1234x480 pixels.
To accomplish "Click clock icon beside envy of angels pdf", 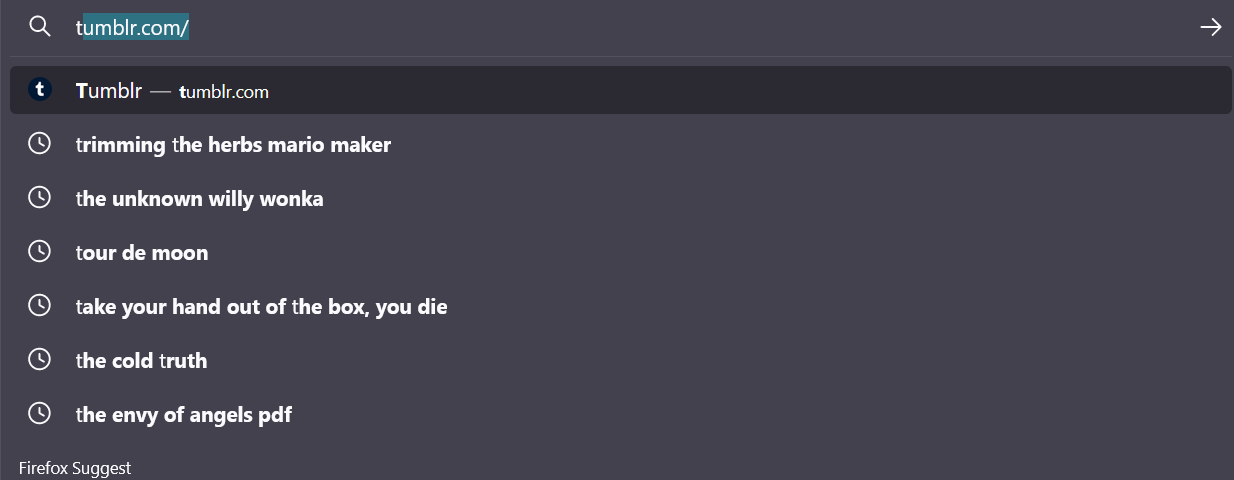I will (39, 414).
